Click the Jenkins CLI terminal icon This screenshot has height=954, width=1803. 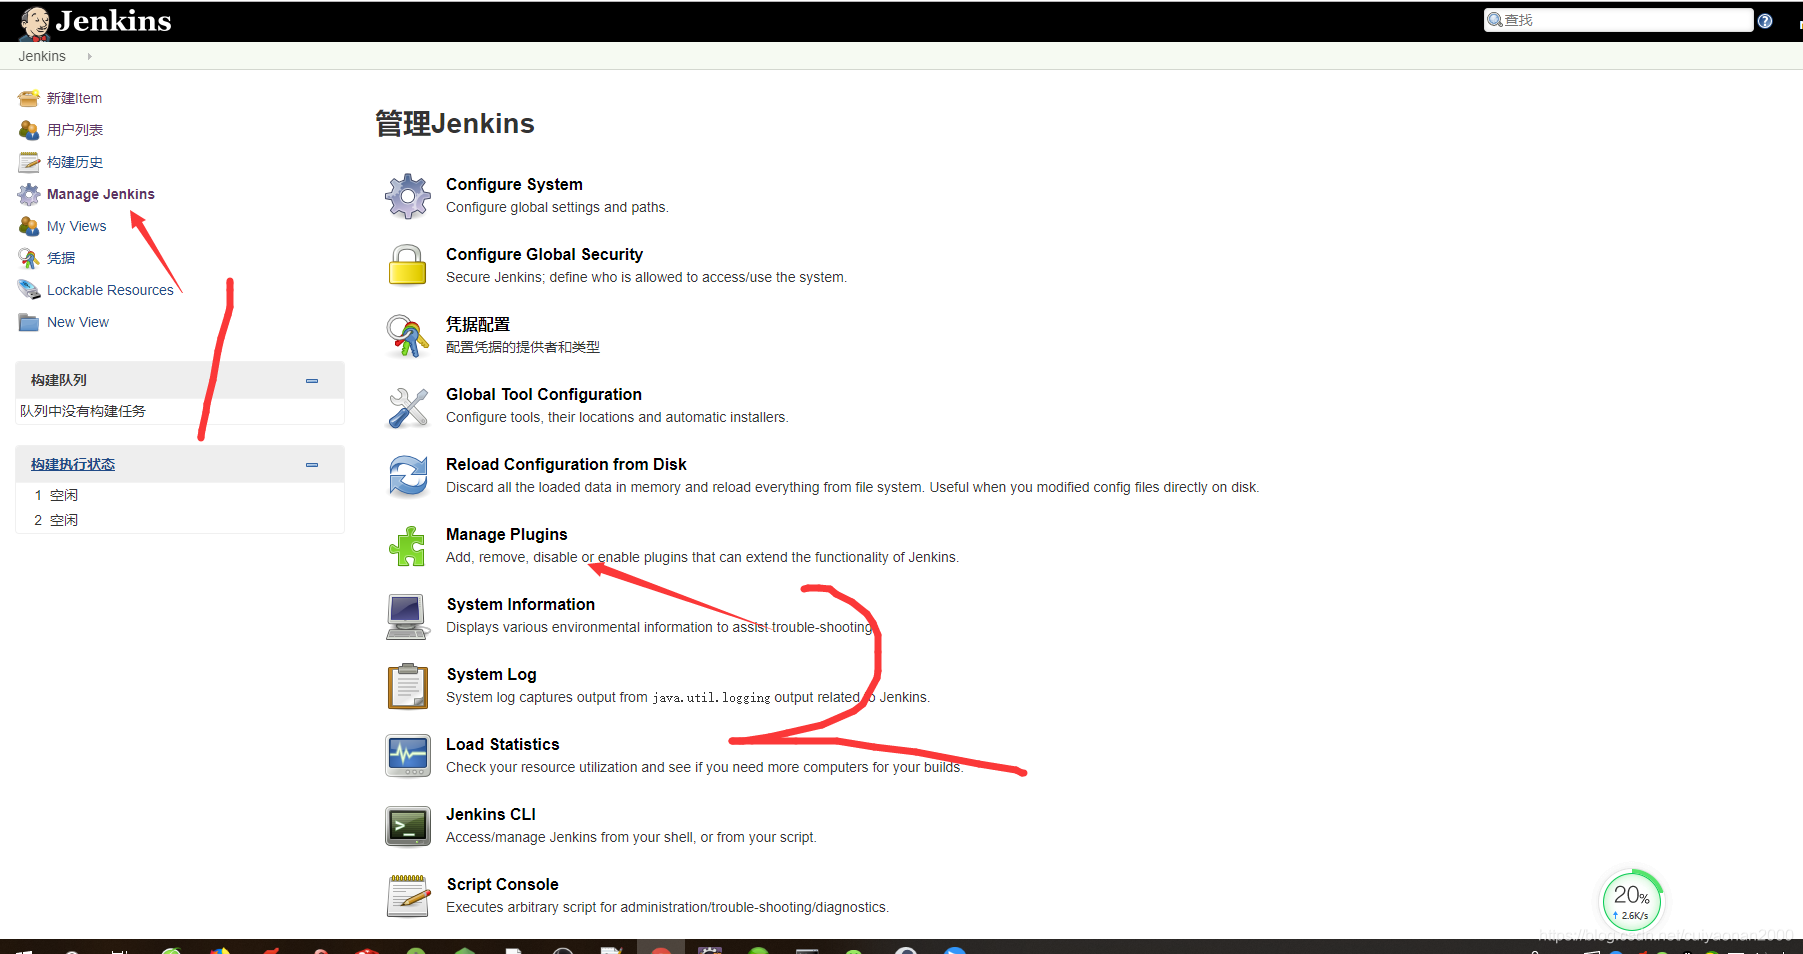point(408,826)
